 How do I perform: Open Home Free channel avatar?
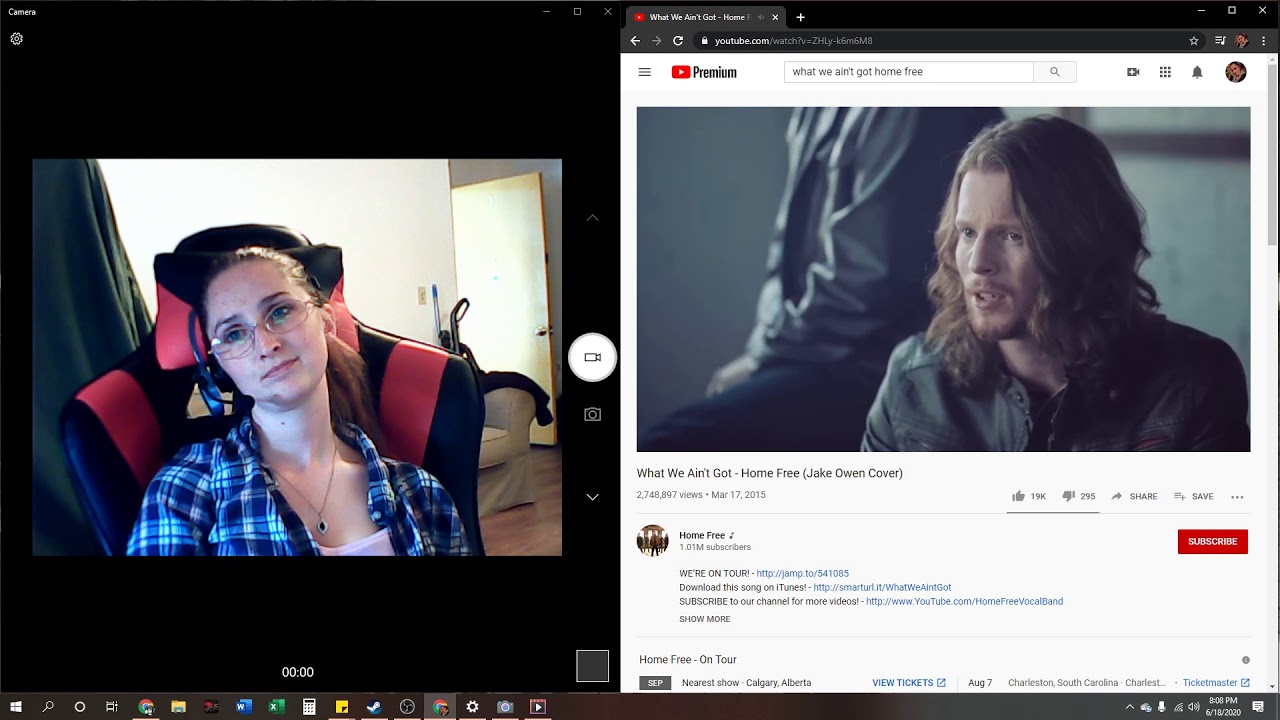point(653,540)
